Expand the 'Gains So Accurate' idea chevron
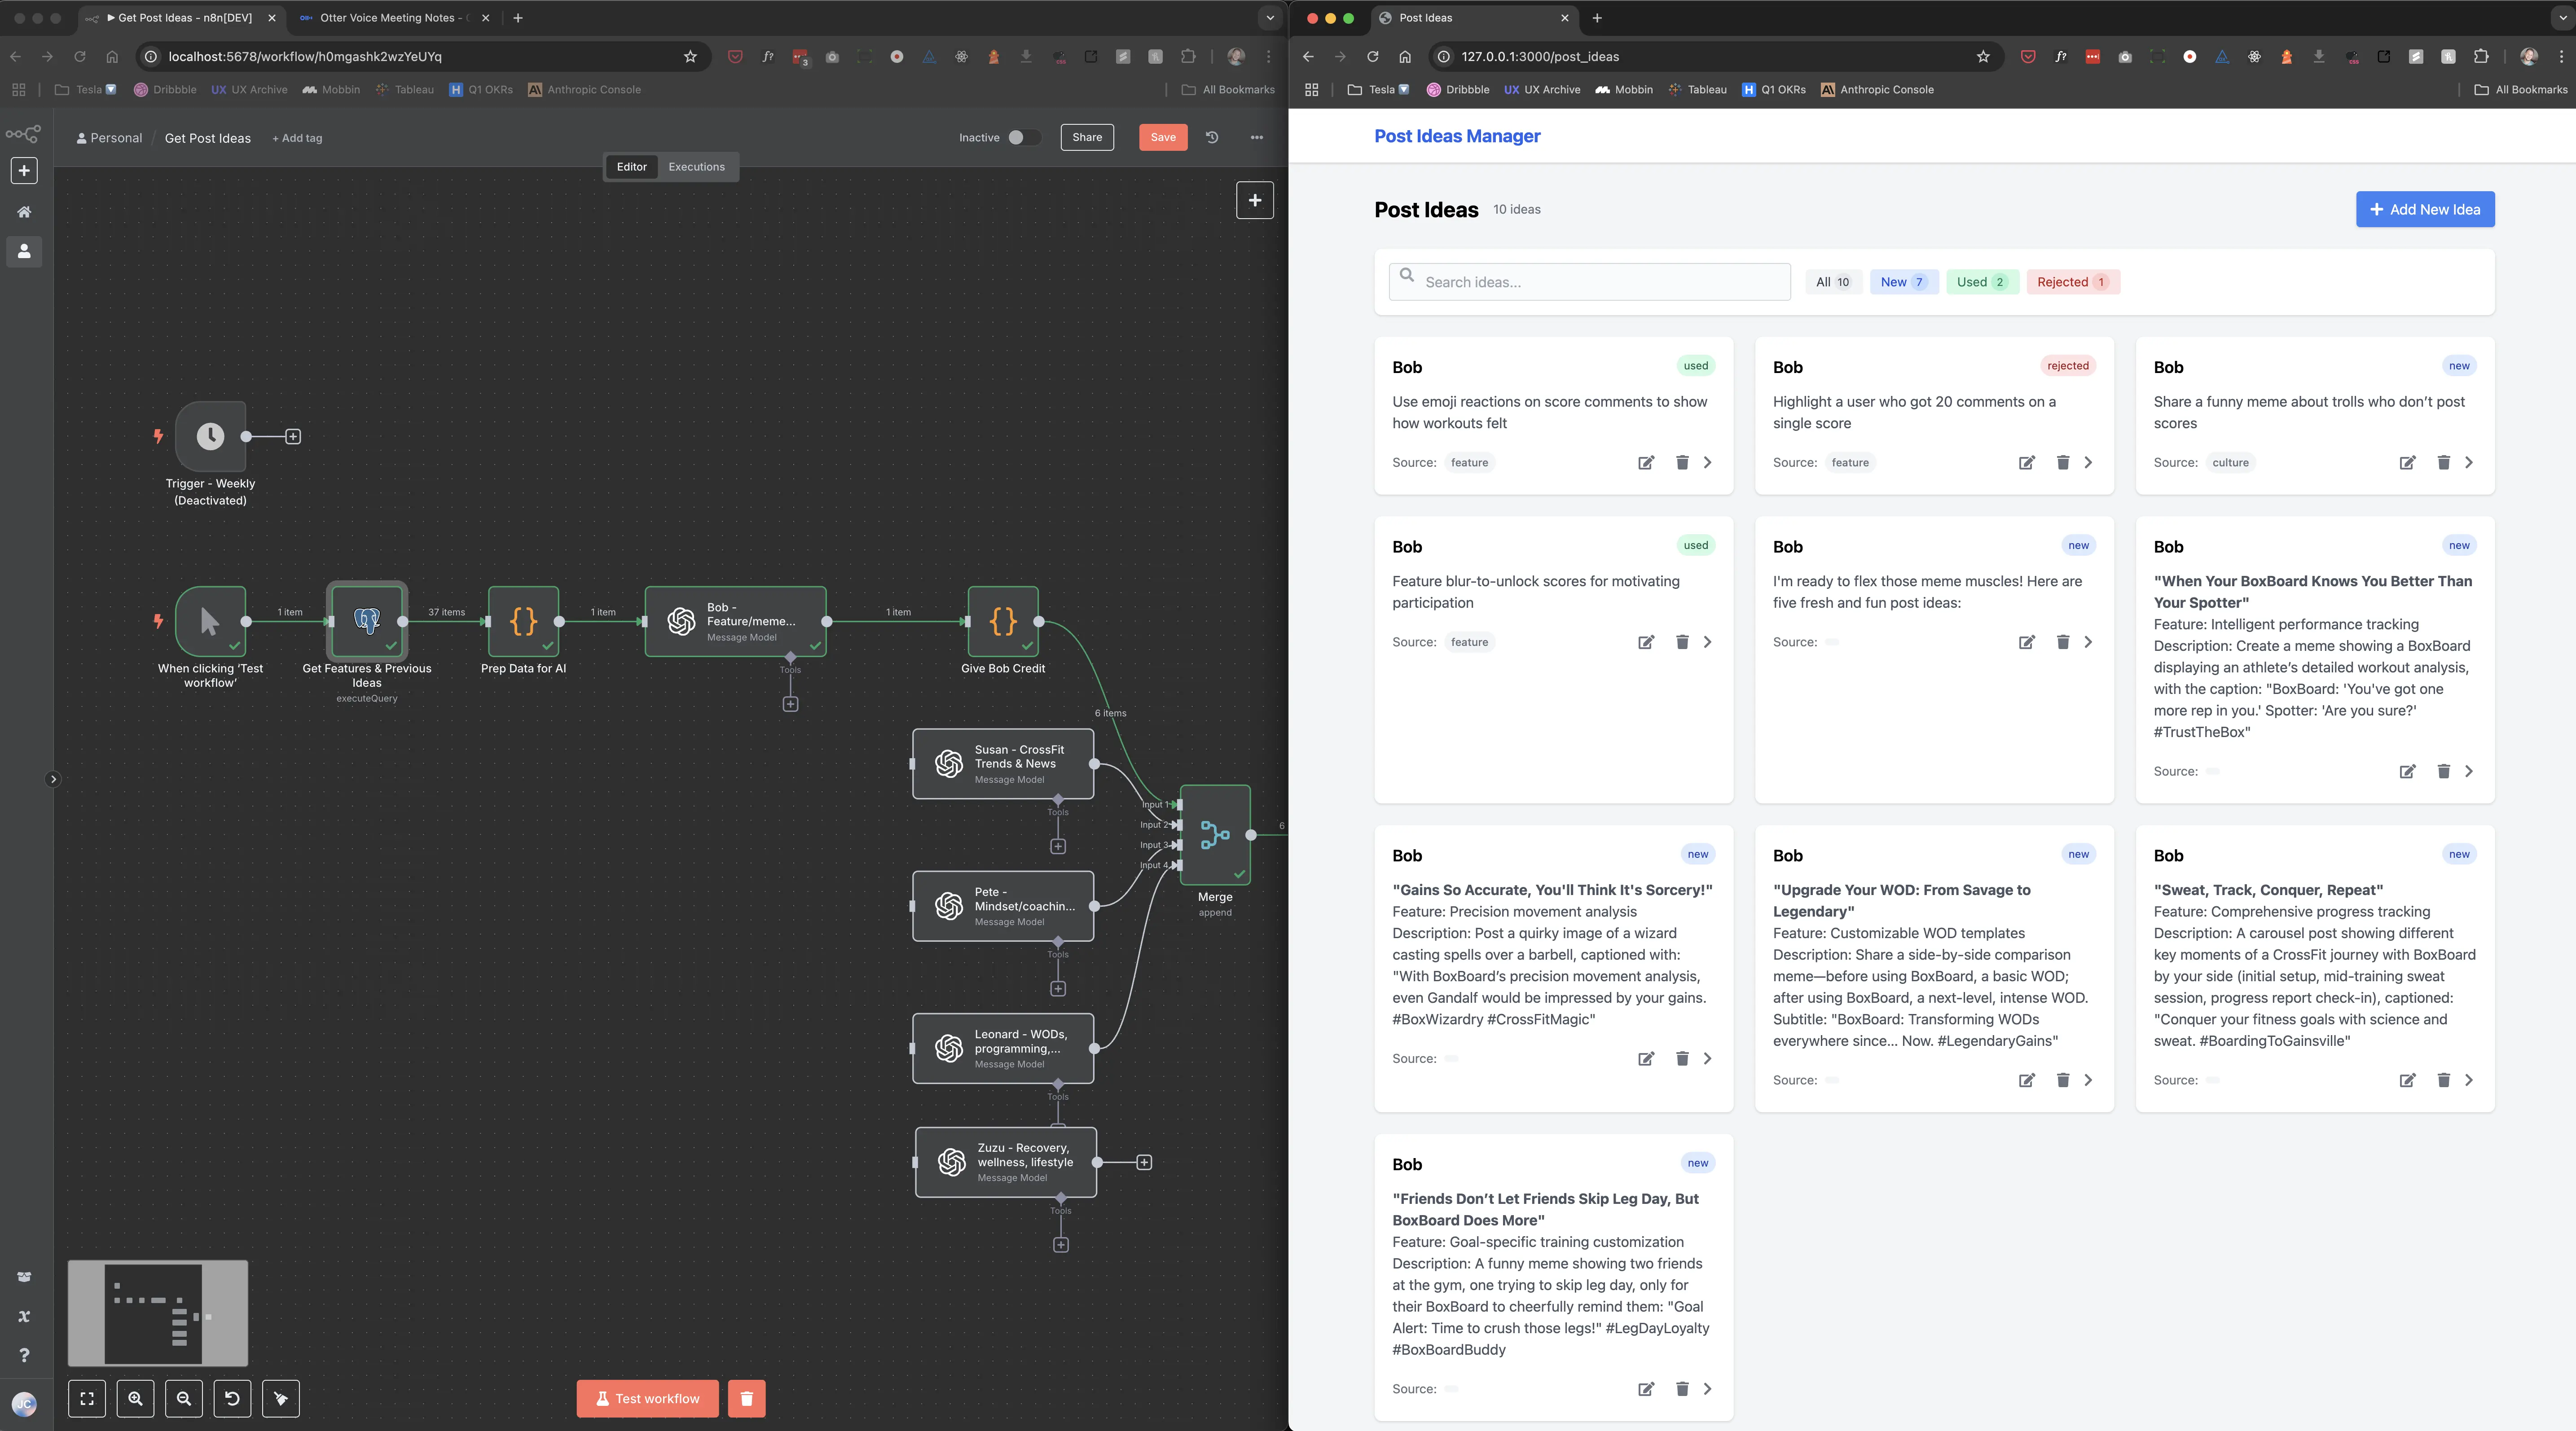 [x=1708, y=1058]
